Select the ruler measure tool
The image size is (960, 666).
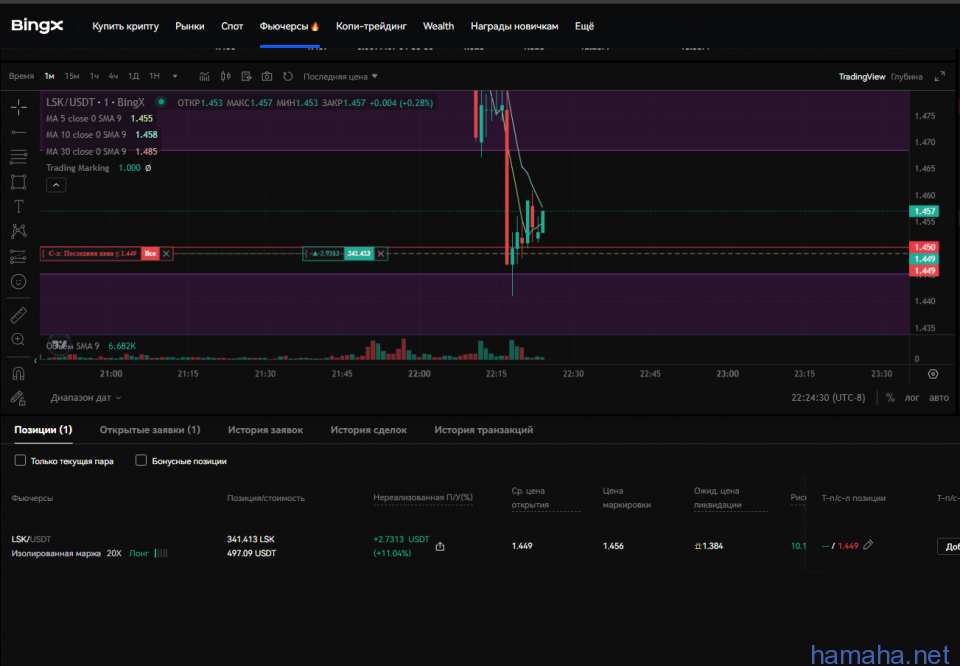(x=18, y=315)
